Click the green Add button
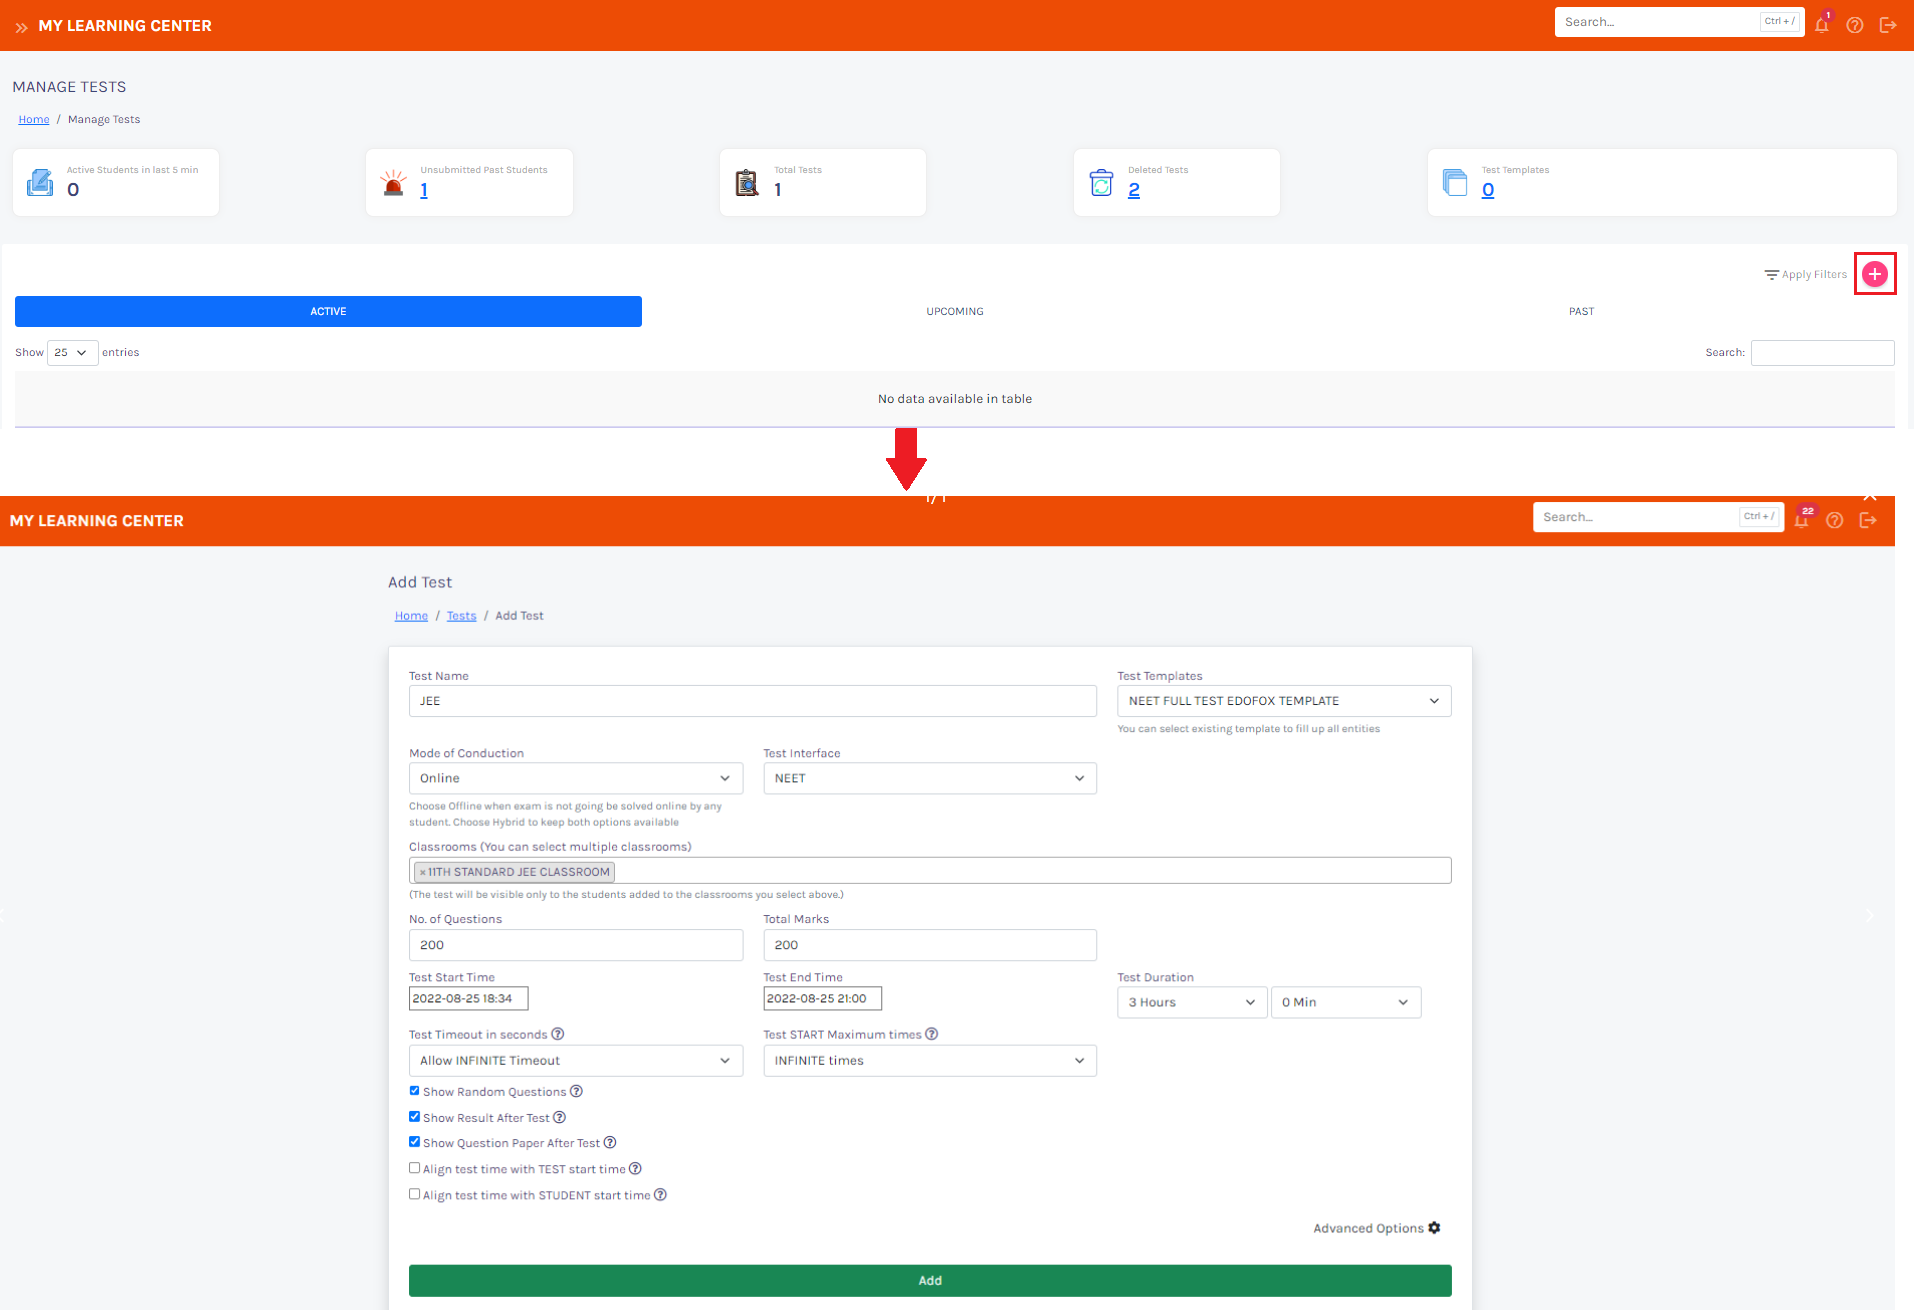The width and height of the screenshot is (1914, 1310). (x=929, y=1280)
